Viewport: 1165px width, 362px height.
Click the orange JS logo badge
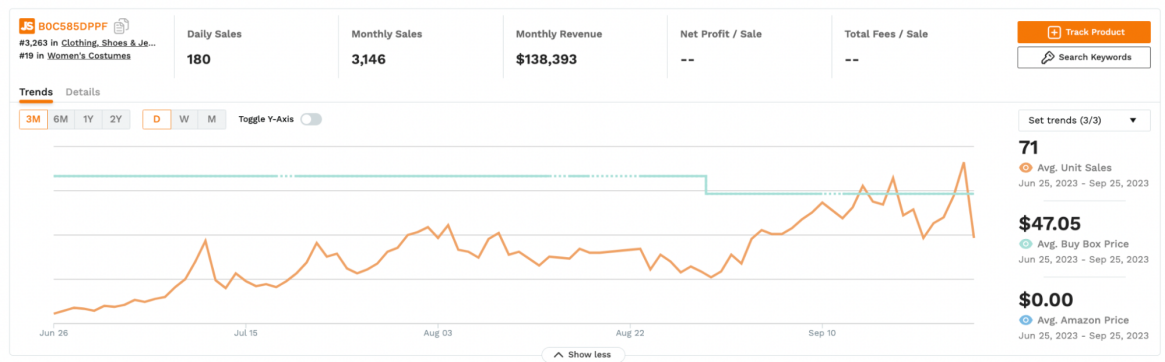(x=27, y=26)
